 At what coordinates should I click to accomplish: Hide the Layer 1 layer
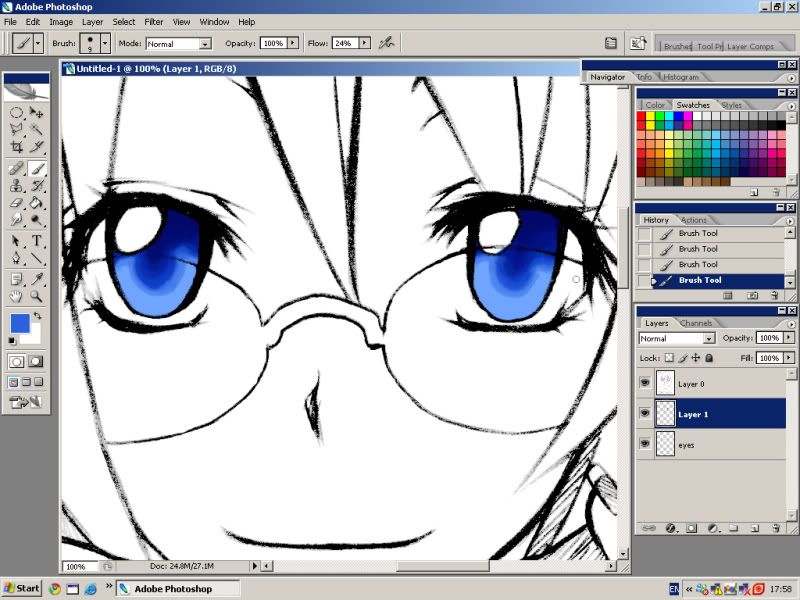click(645, 413)
